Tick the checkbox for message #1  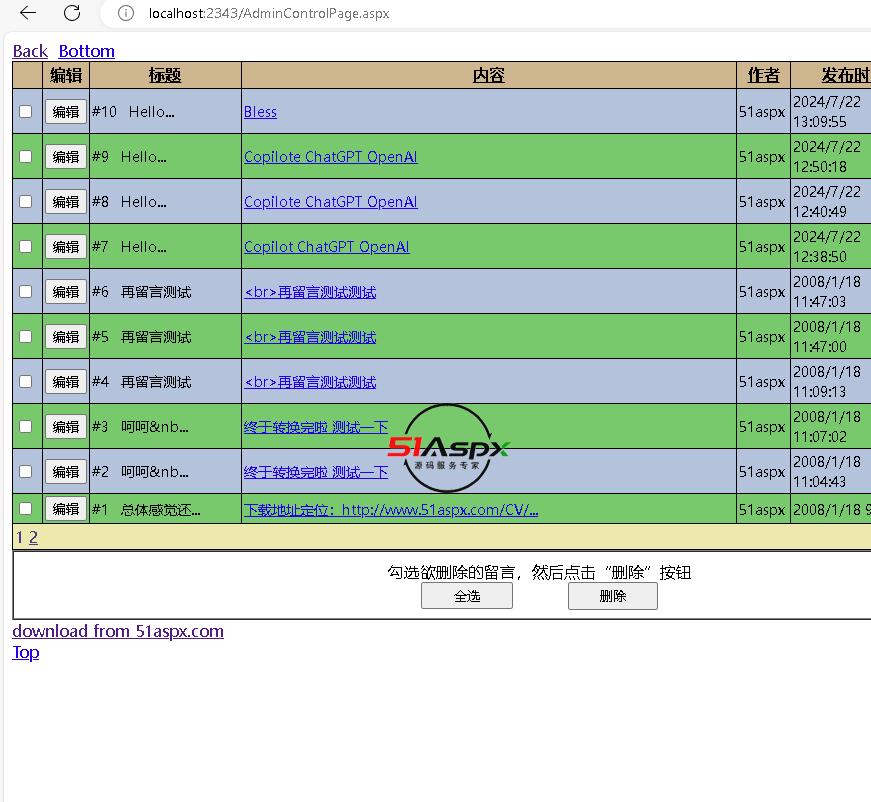(x=26, y=509)
